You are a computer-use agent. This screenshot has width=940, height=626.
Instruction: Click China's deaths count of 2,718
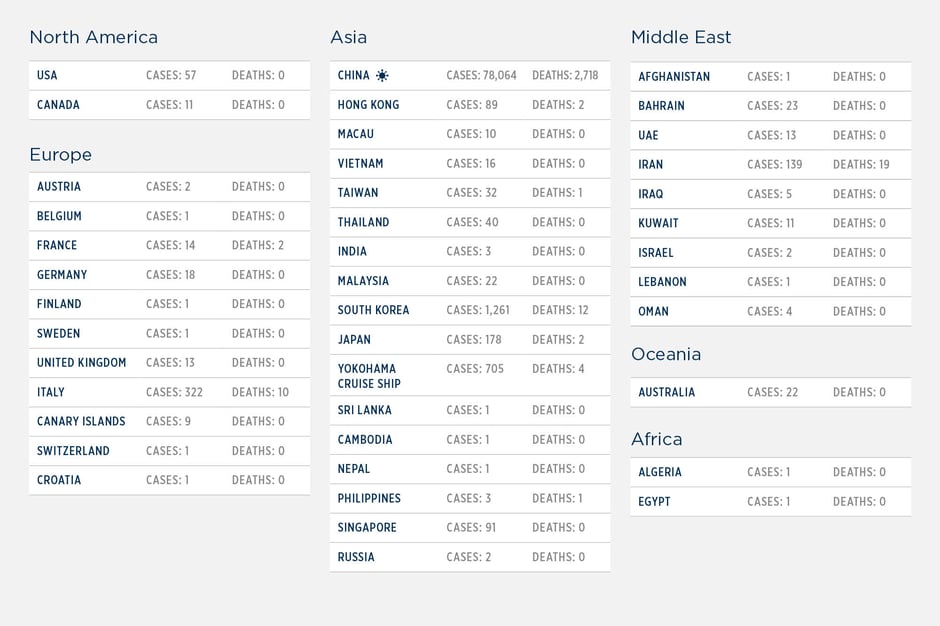(x=565, y=76)
